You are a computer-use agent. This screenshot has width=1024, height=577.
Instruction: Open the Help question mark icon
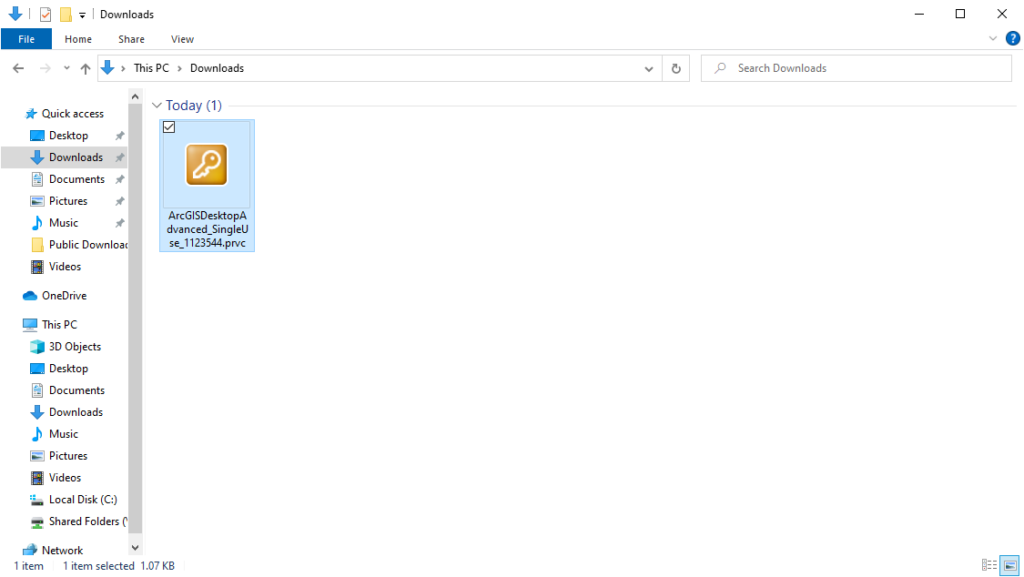click(1012, 39)
